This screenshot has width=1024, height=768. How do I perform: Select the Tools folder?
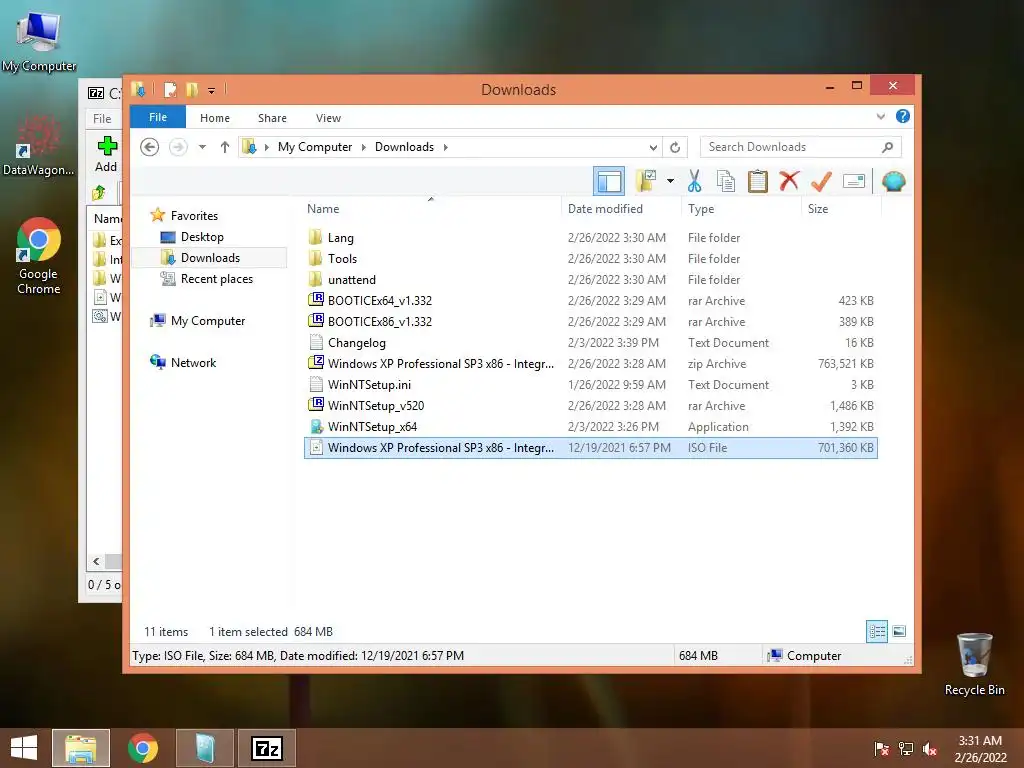[x=591, y=259]
